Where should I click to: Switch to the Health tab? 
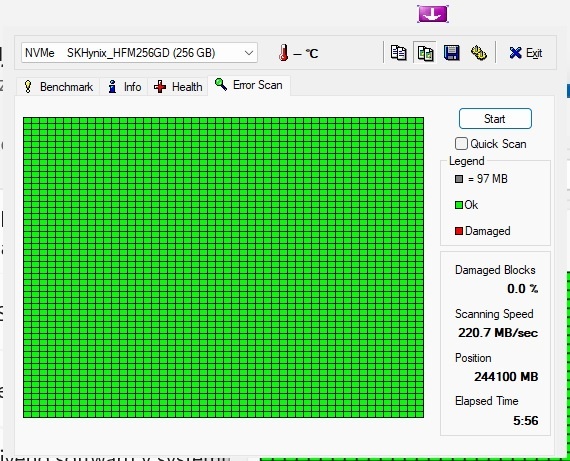pyautogui.click(x=177, y=87)
